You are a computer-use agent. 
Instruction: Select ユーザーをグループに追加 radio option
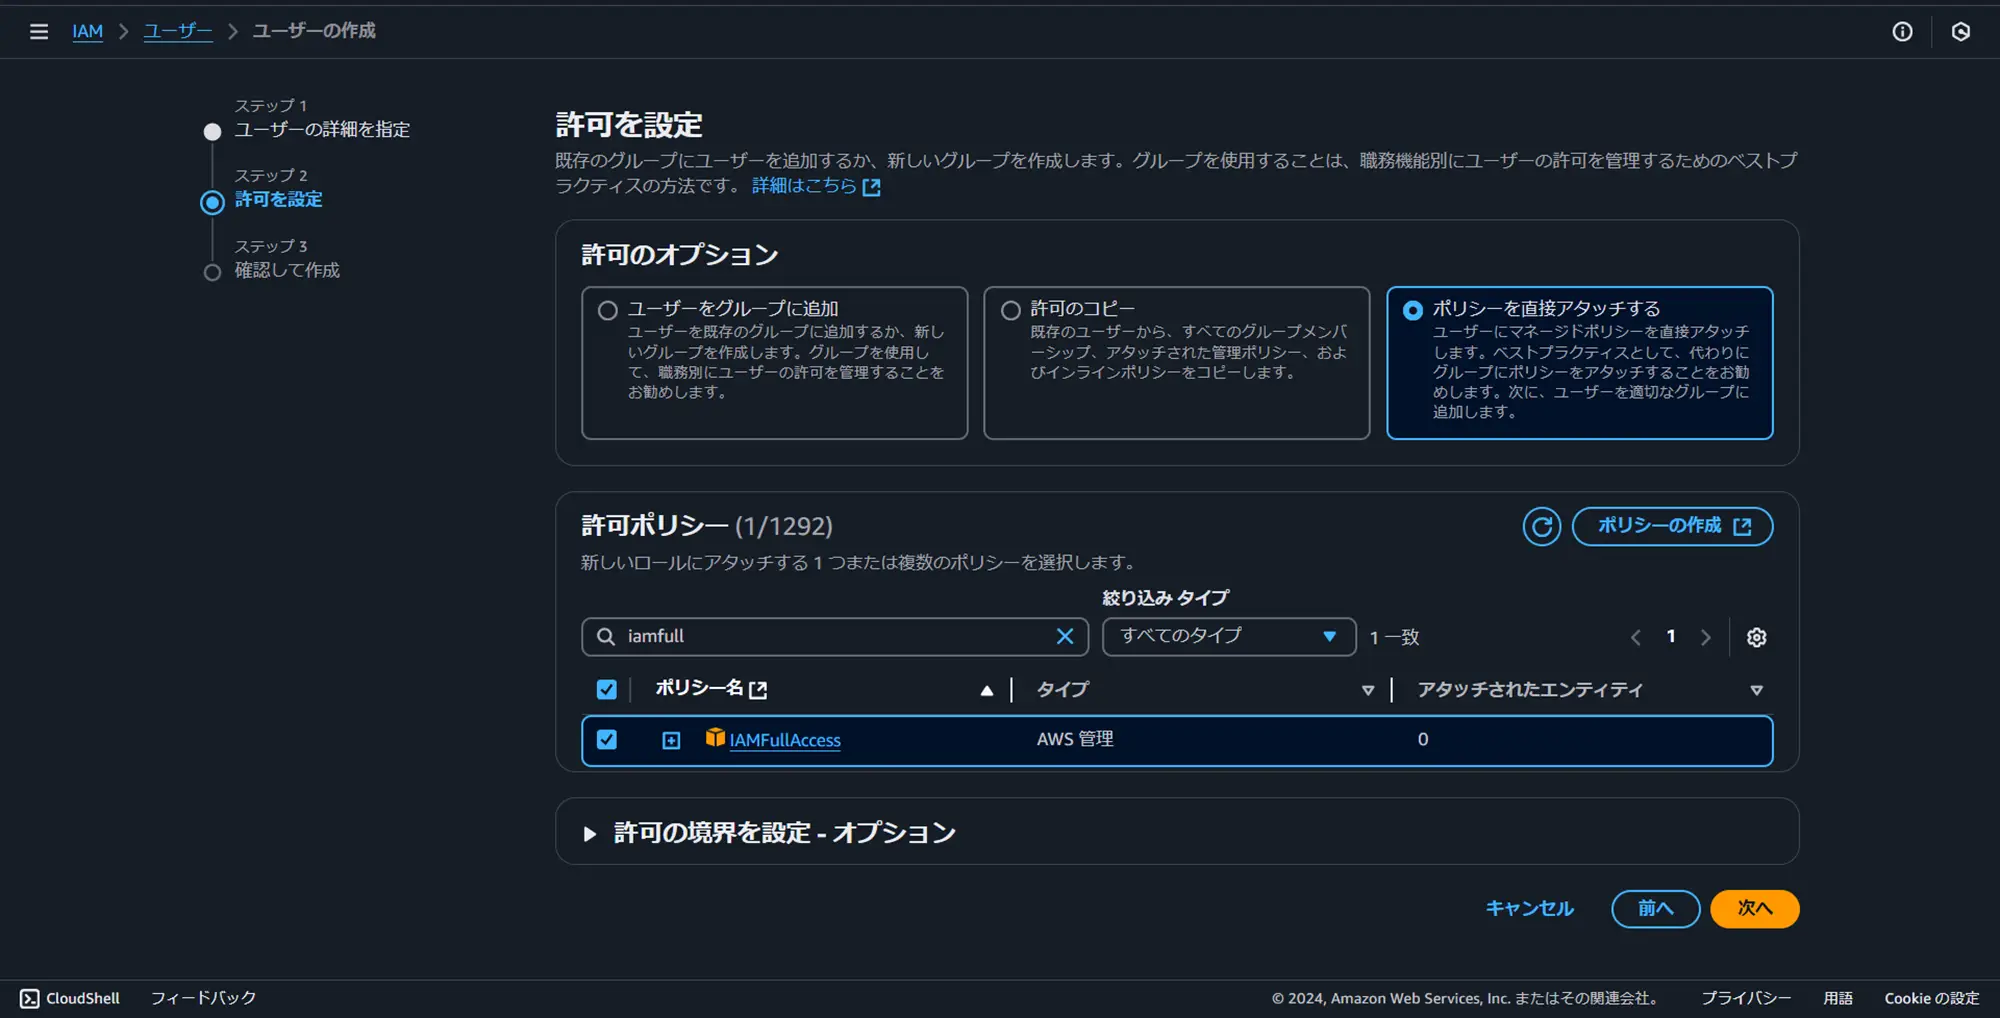(x=607, y=310)
